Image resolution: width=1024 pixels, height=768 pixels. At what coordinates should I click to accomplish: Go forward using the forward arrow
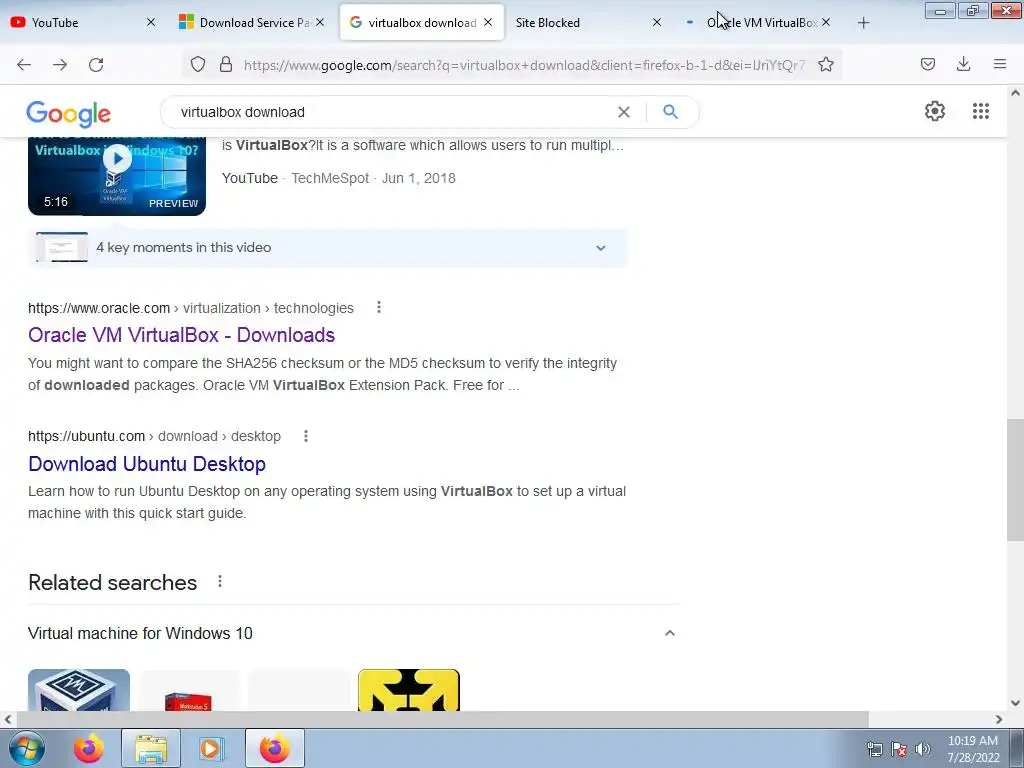pos(60,65)
